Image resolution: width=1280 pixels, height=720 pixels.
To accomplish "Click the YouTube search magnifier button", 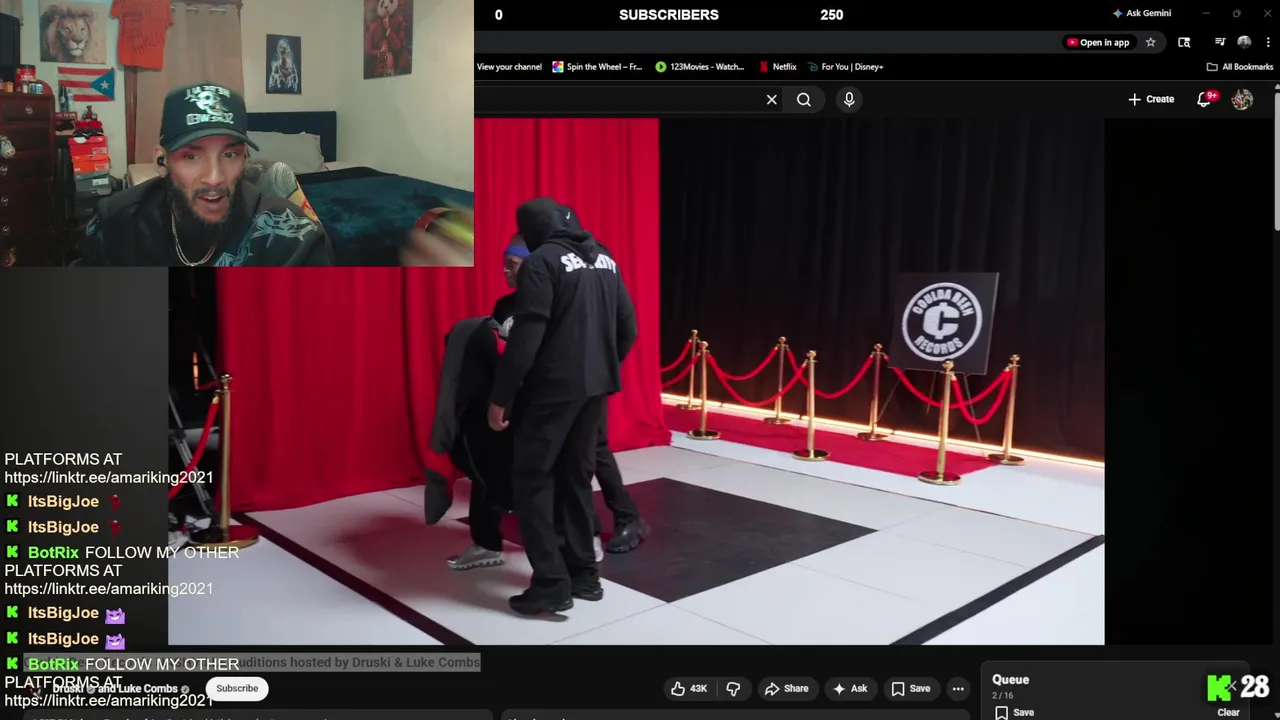I will (804, 99).
